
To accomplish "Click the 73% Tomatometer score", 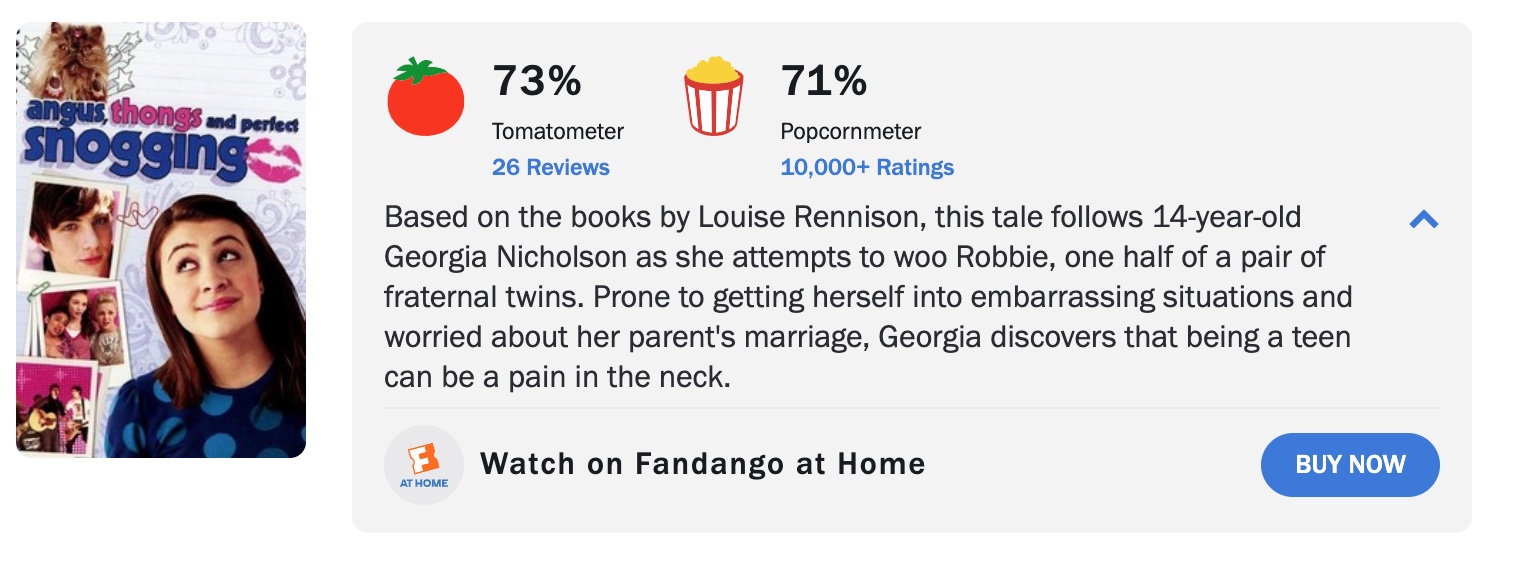I will coord(537,81).
